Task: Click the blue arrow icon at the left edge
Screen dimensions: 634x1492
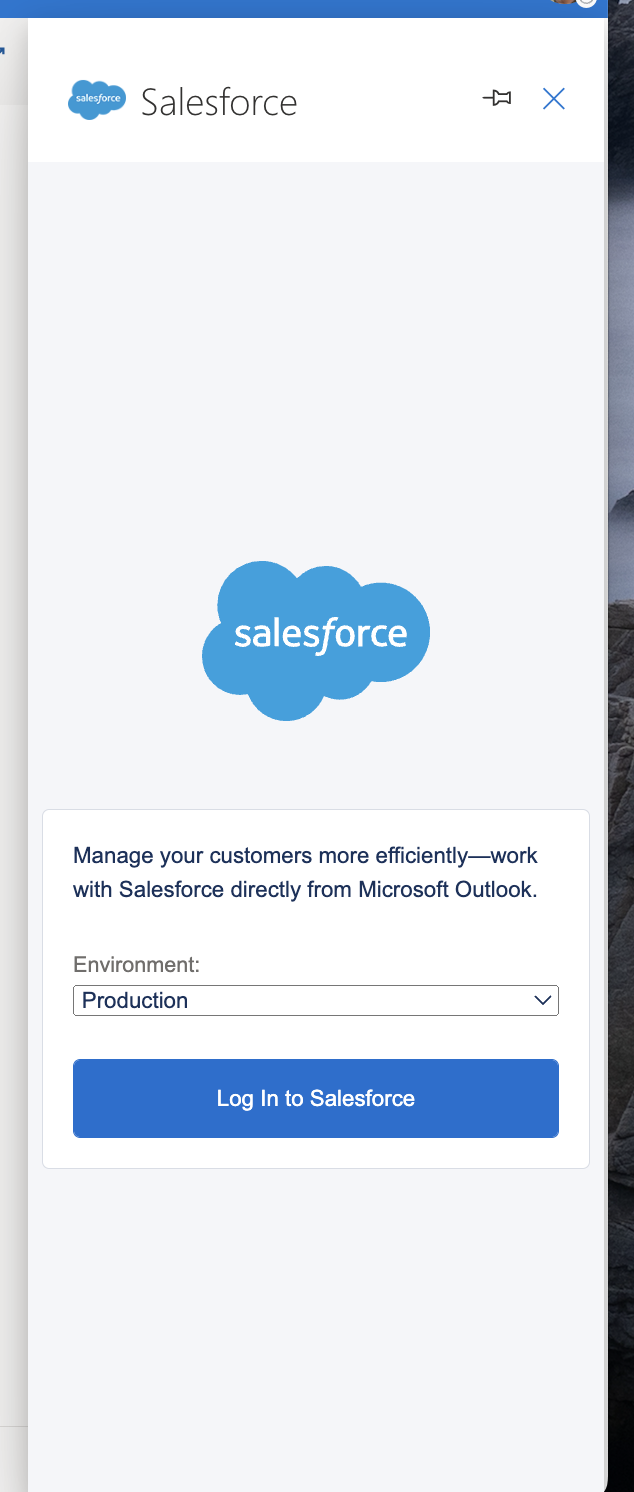Action: [3, 50]
